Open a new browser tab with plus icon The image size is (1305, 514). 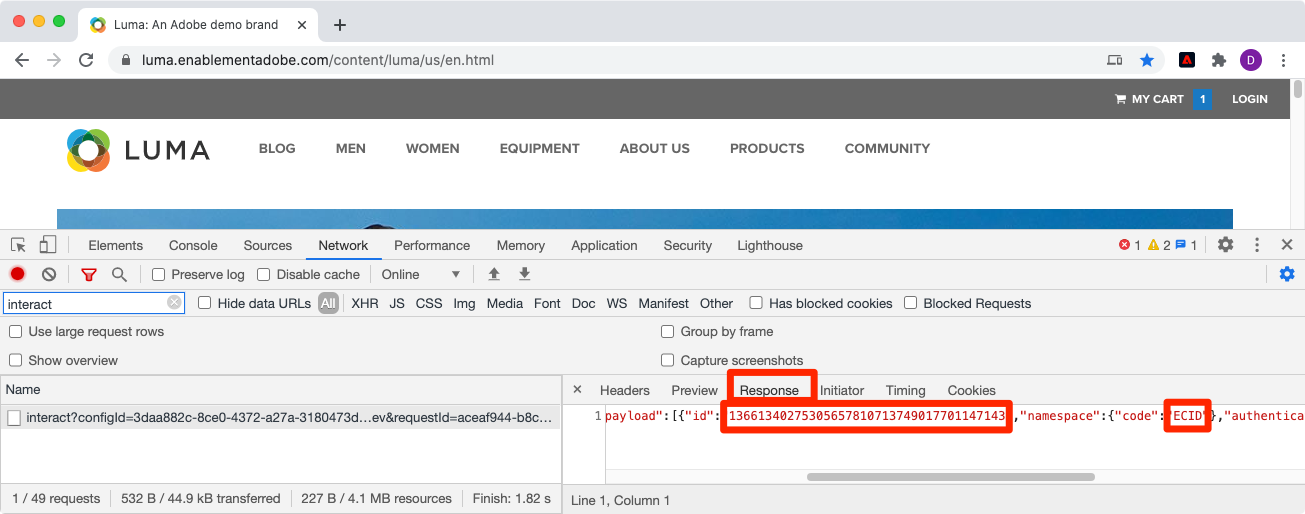340,25
